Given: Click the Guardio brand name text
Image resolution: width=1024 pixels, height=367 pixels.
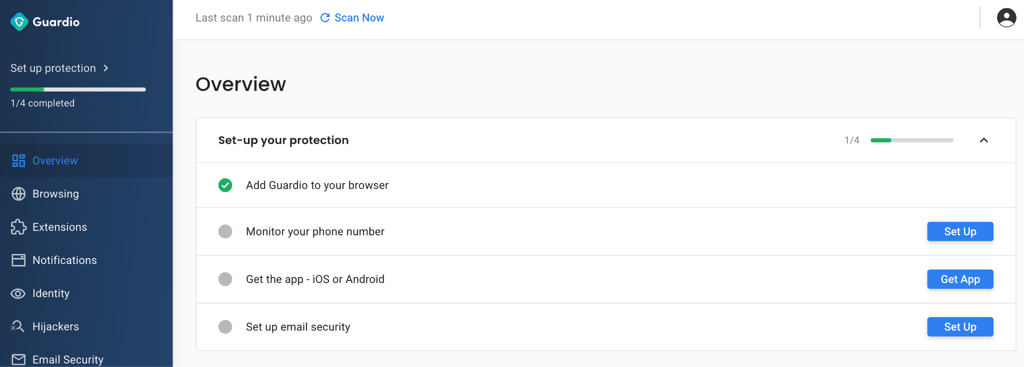Looking at the screenshot, I should click(x=56, y=22).
